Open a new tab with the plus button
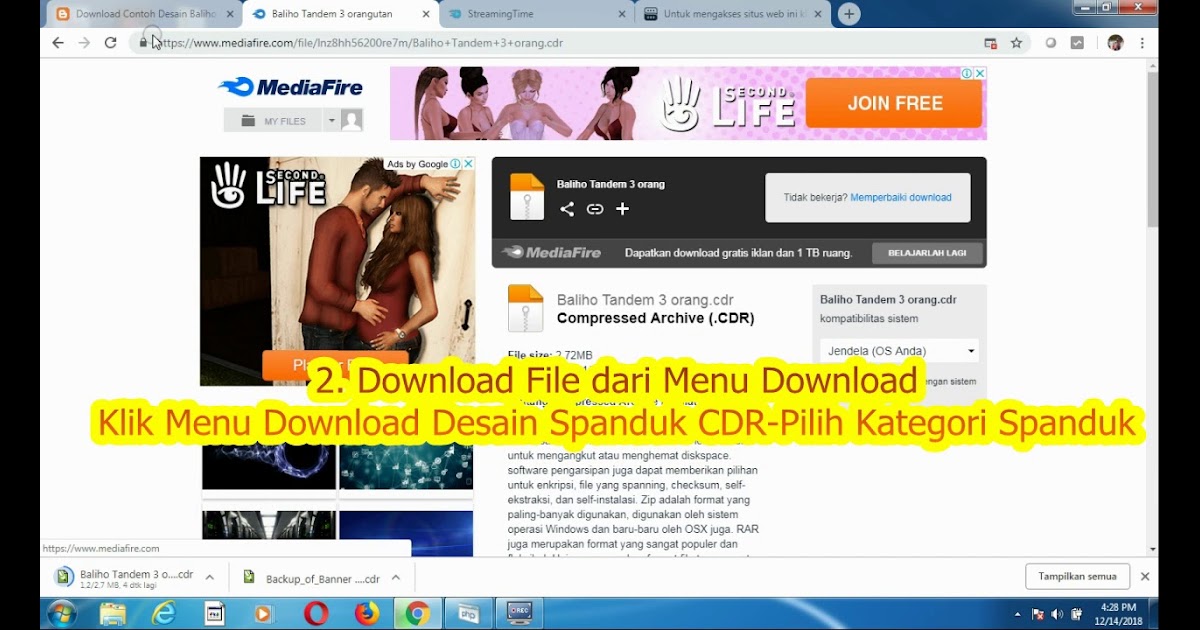The width and height of the screenshot is (1200, 630). point(849,14)
